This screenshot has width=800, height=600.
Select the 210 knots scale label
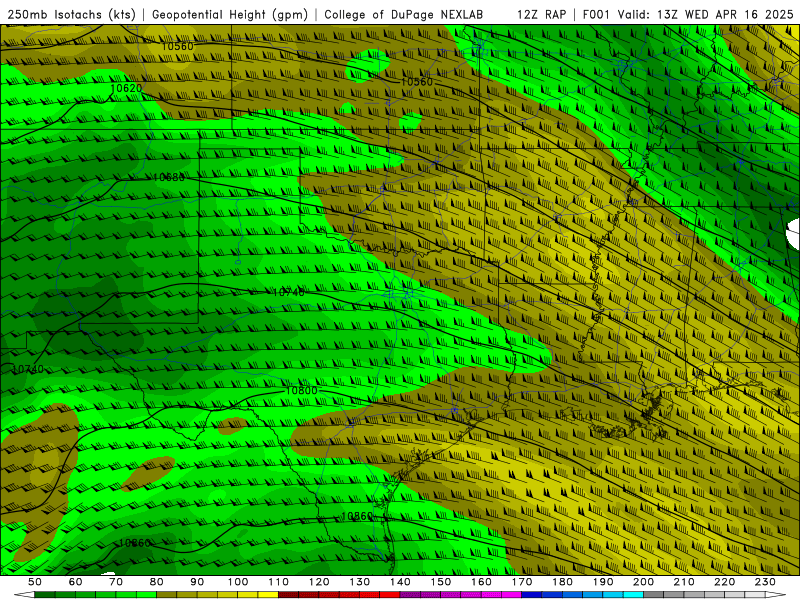[684, 582]
